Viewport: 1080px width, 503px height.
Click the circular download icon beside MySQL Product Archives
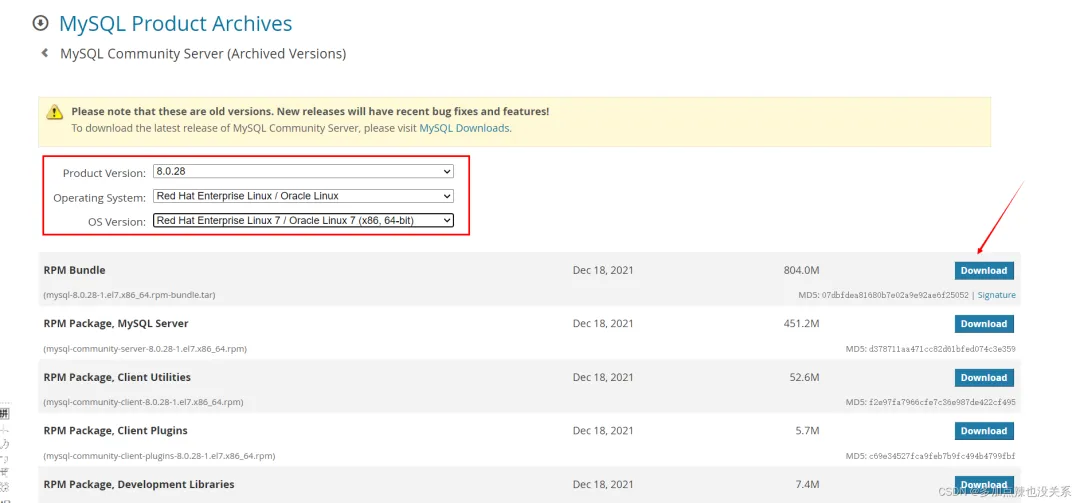click(x=41, y=23)
